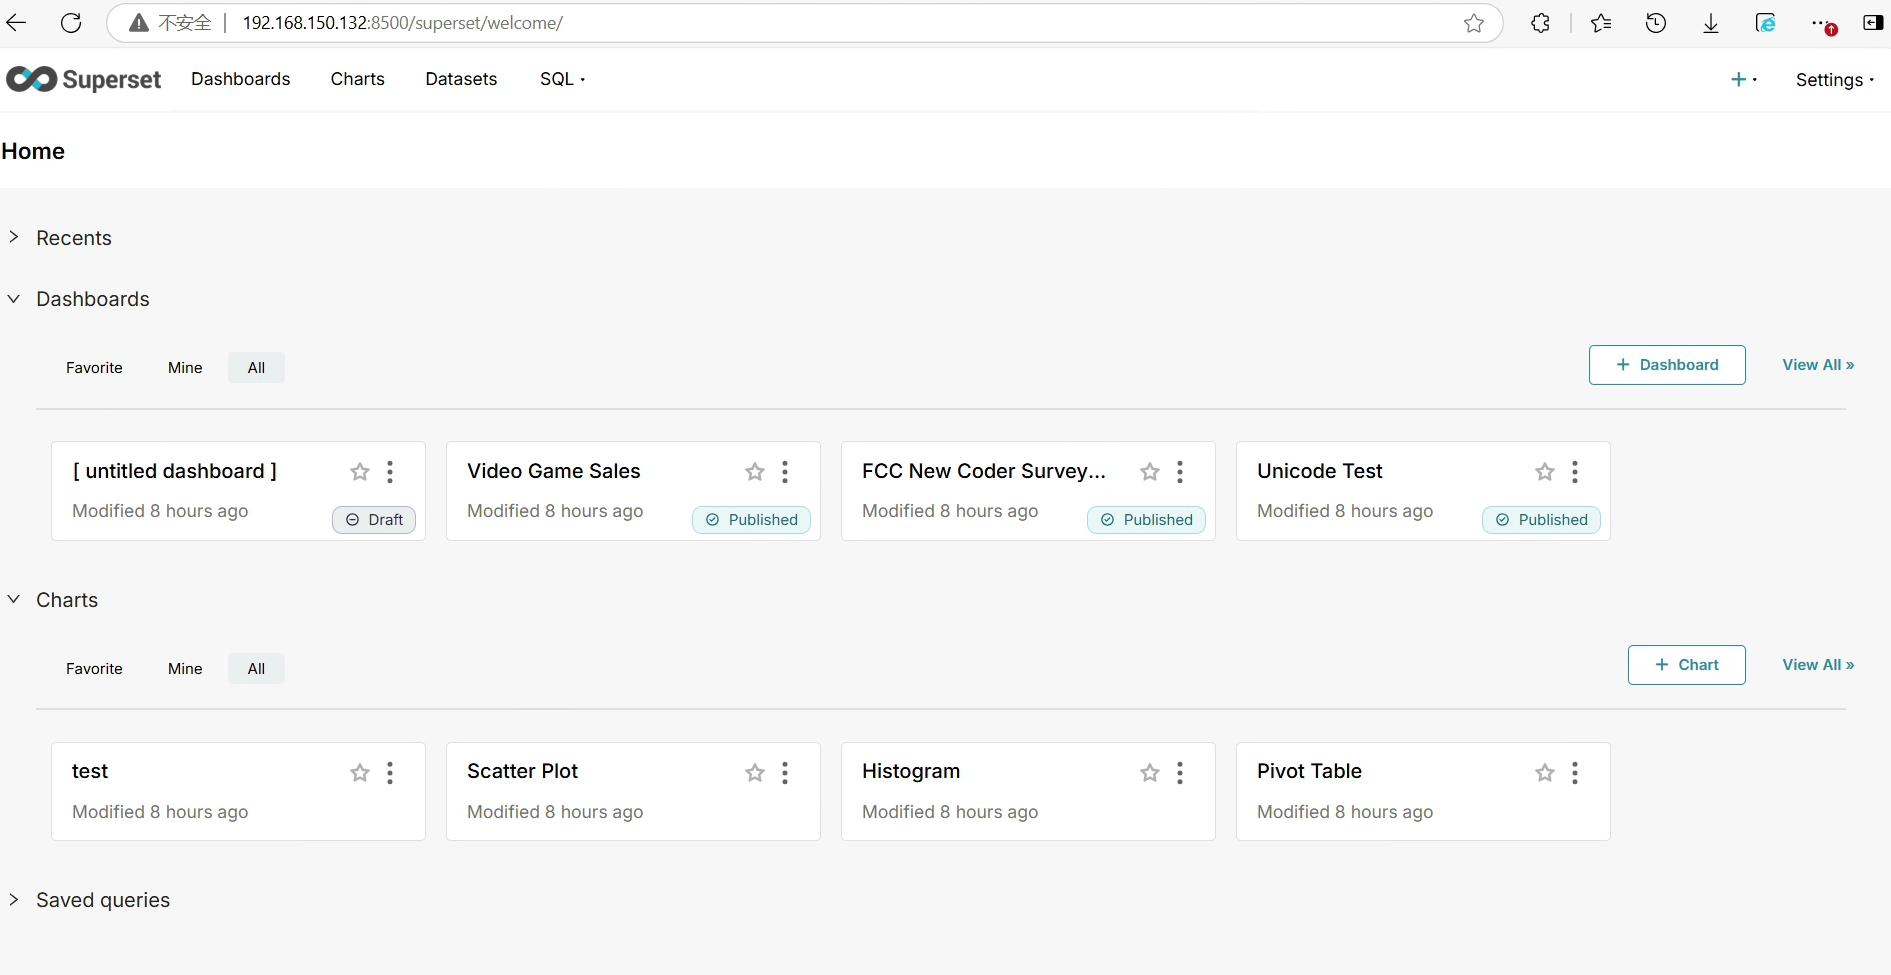Open browser downloads icon
Screen dimensions: 1891x975
1711,23
